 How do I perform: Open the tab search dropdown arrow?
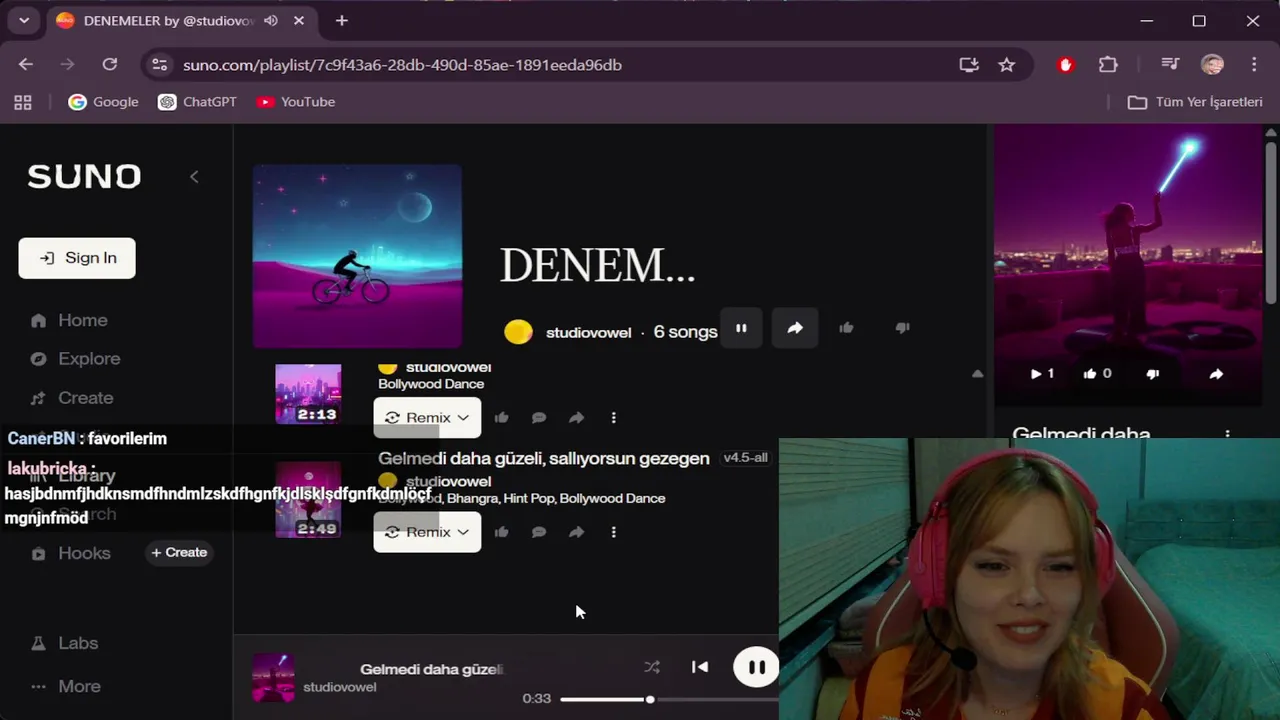coord(24,20)
